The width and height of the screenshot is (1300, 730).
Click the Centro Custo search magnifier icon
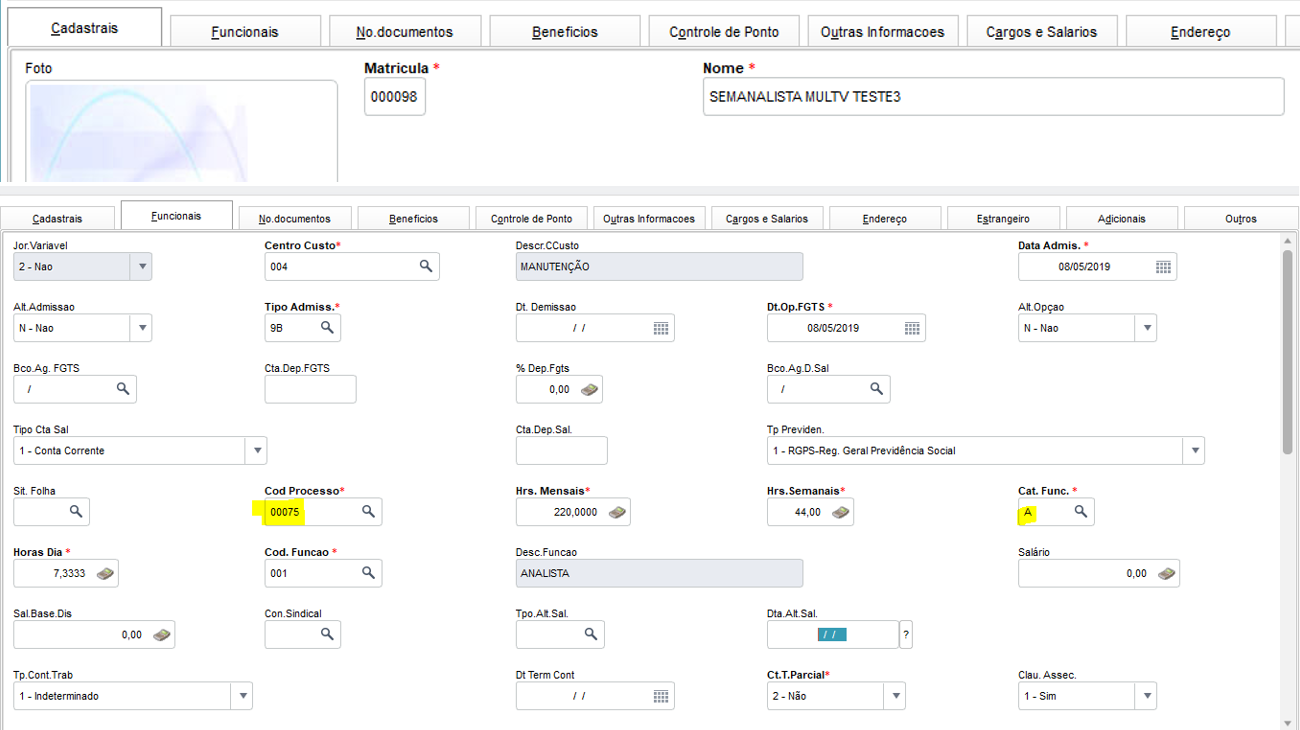[426, 266]
